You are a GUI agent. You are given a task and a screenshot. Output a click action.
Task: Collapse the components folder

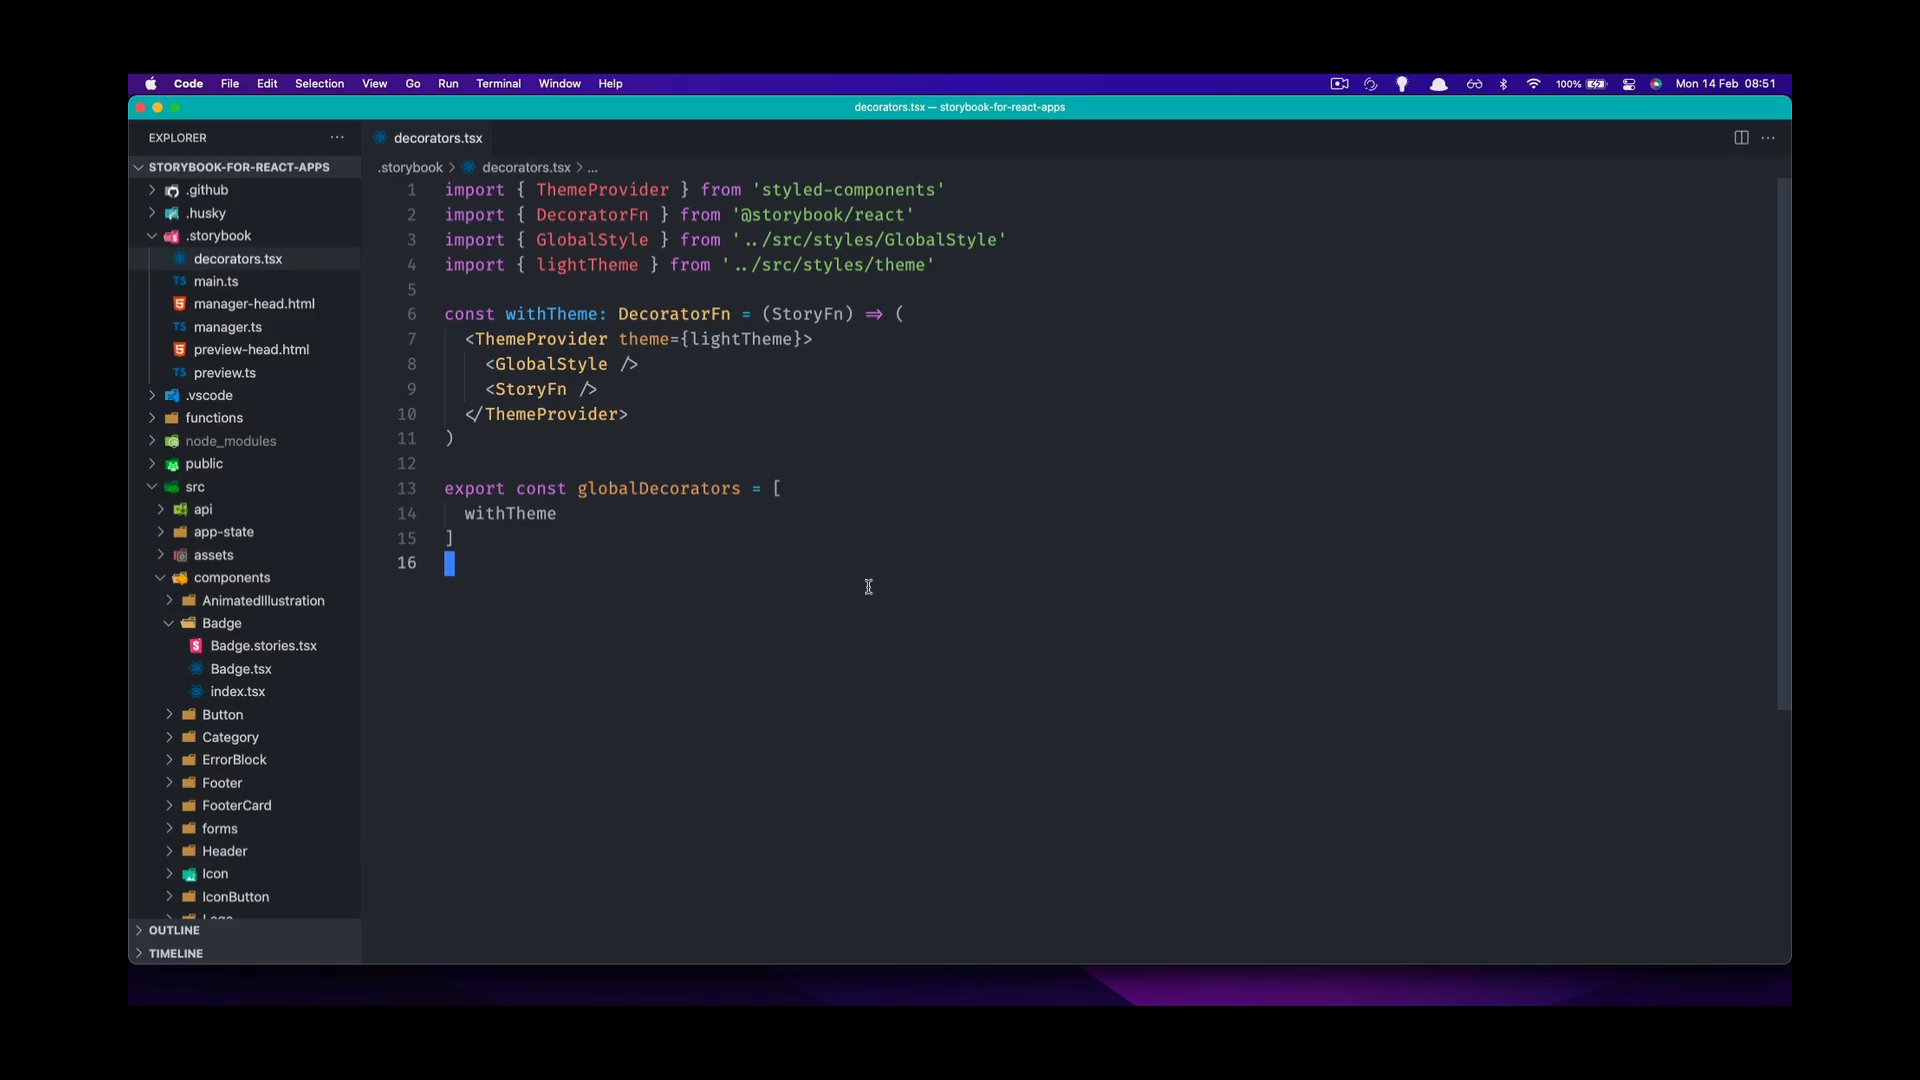pos(160,578)
